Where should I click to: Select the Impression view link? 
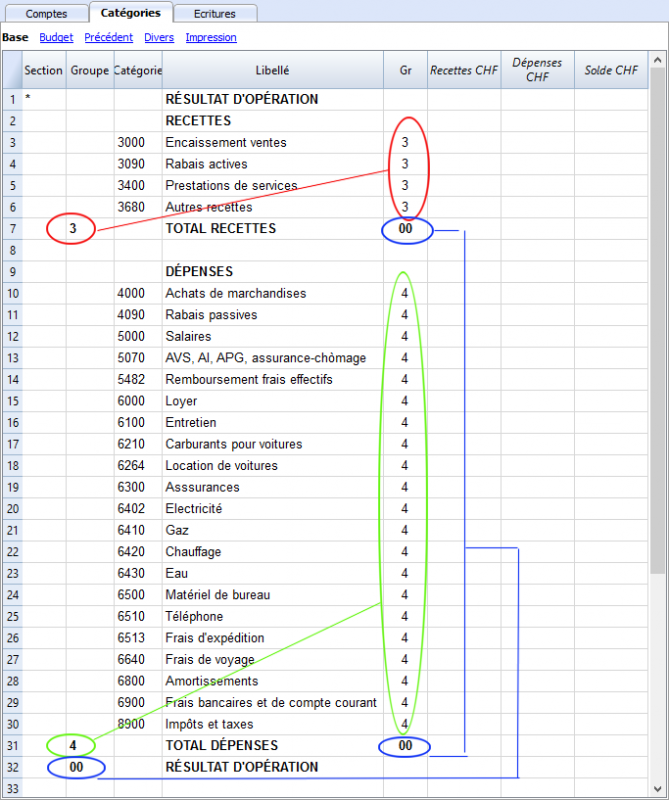tap(211, 38)
